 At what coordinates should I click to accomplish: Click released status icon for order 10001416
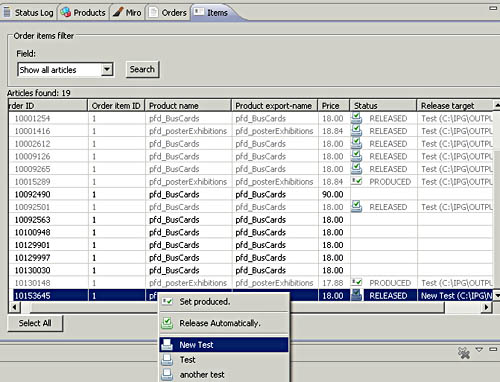(356, 130)
